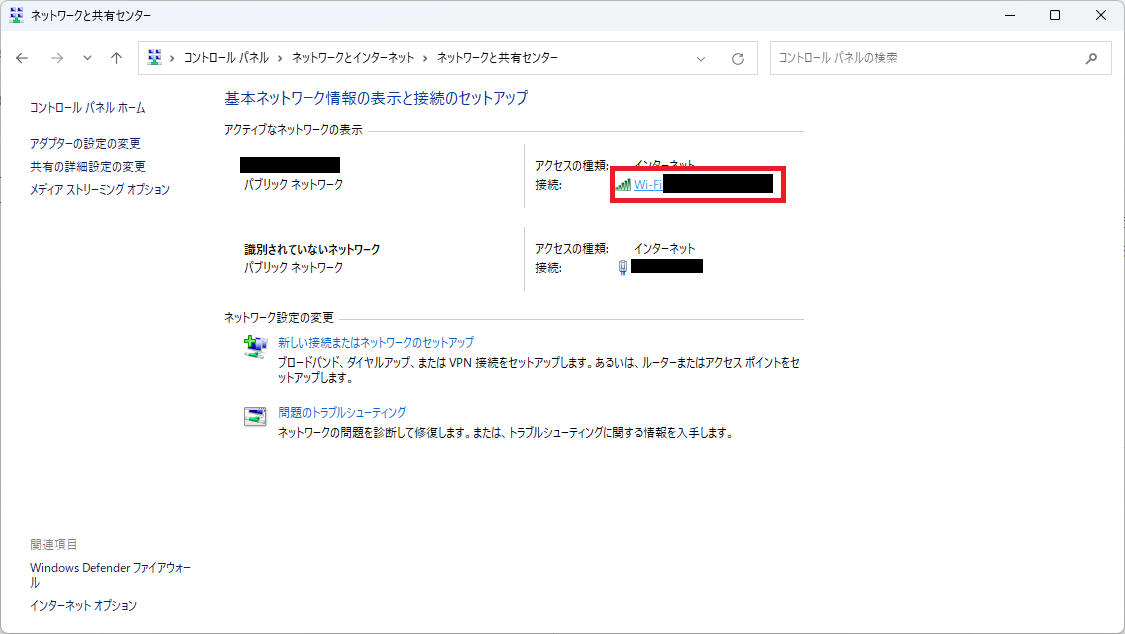Click パブリック ネットワーク under 識別されていないネットワーク
The height and width of the screenshot is (634, 1125).
(x=293, y=268)
